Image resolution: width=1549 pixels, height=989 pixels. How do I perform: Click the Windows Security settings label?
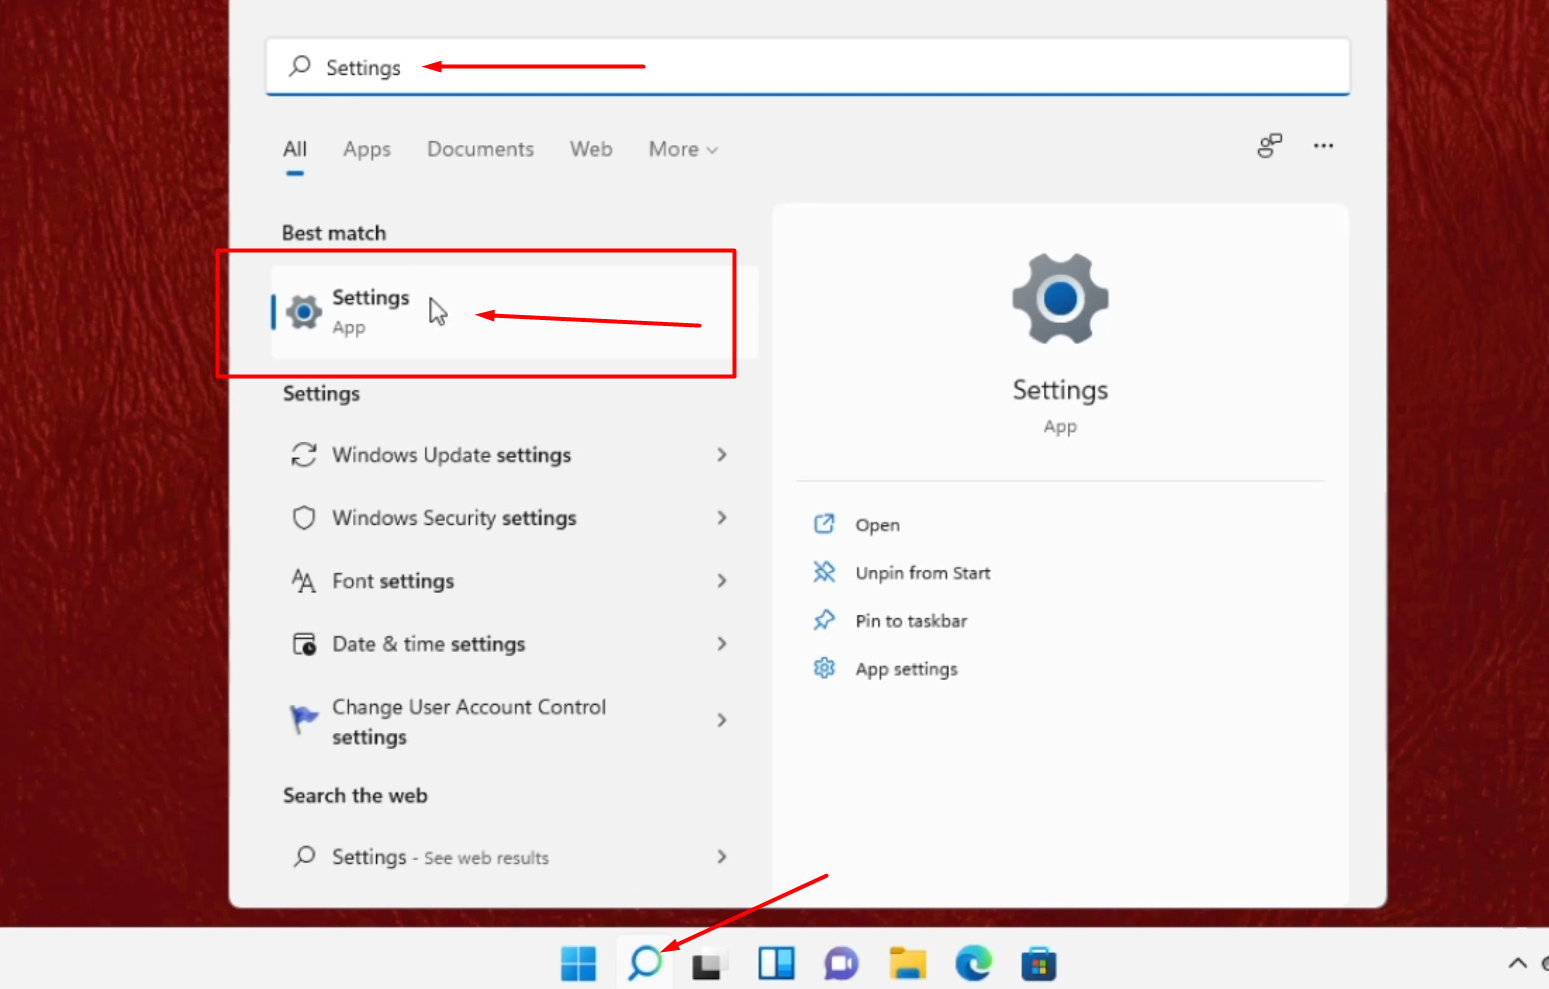[455, 518]
